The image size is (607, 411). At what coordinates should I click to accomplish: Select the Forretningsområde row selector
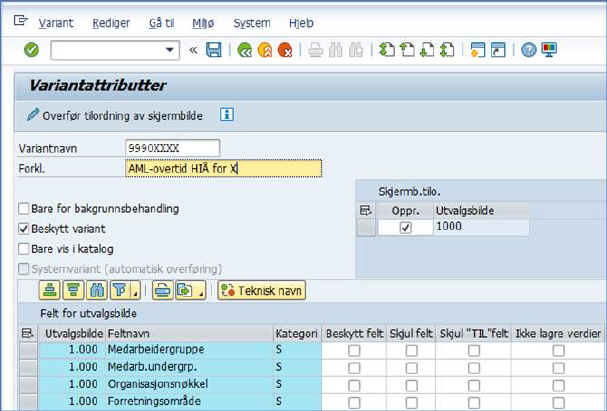pyautogui.click(x=28, y=401)
